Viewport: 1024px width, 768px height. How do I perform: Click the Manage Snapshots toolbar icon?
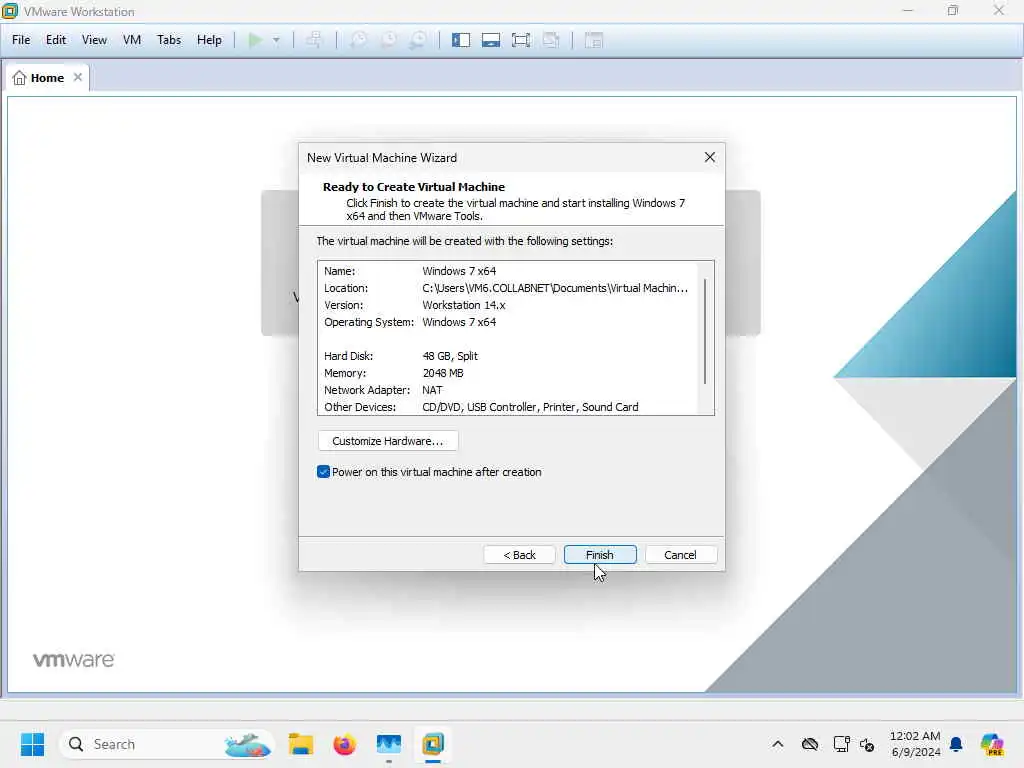tap(418, 40)
